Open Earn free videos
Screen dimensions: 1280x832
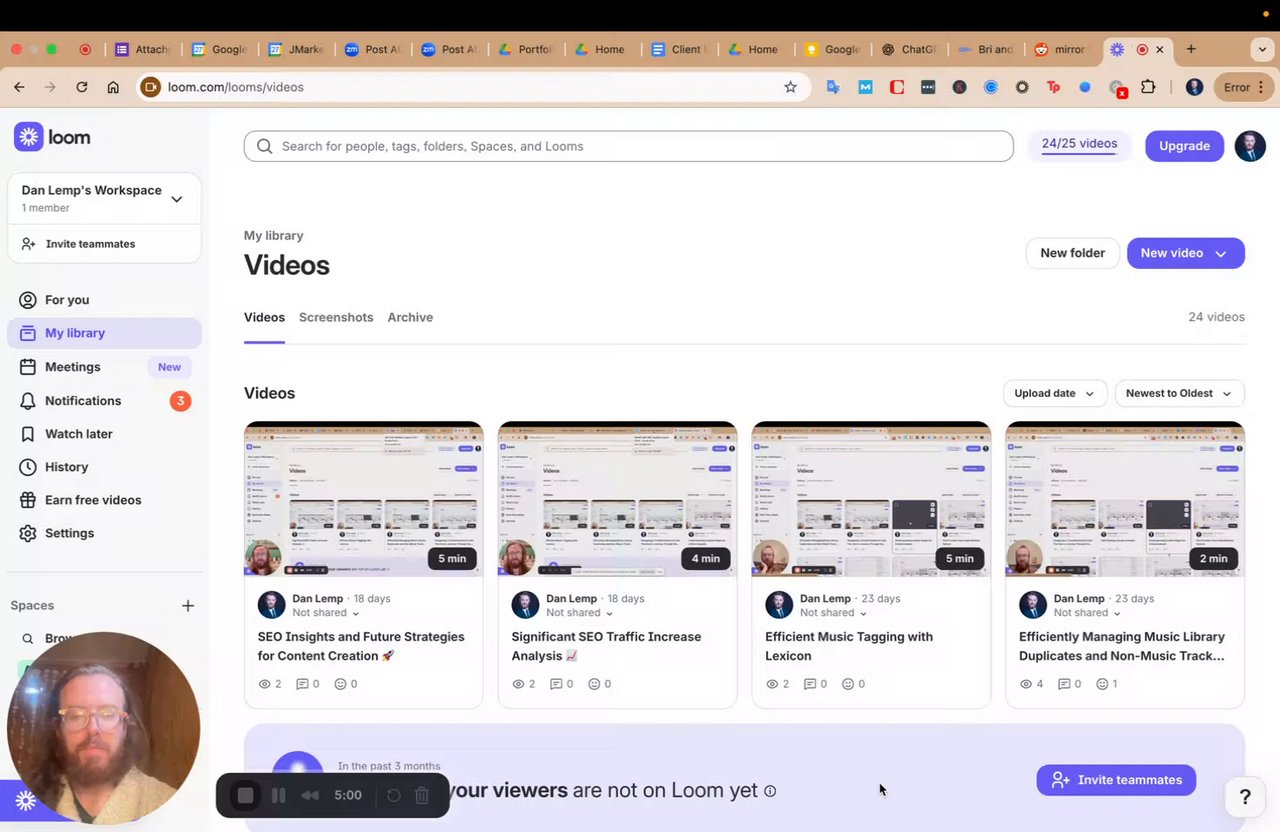tap(104, 500)
